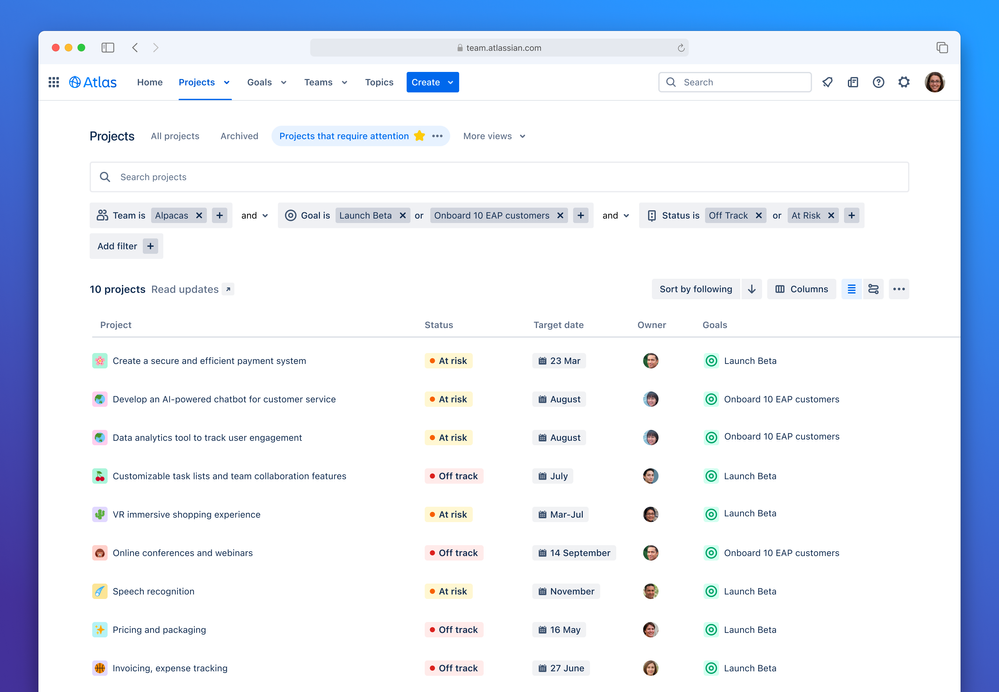This screenshot has width=999, height=692.
Task: Click Off track status of Online conferences
Action: tap(454, 553)
